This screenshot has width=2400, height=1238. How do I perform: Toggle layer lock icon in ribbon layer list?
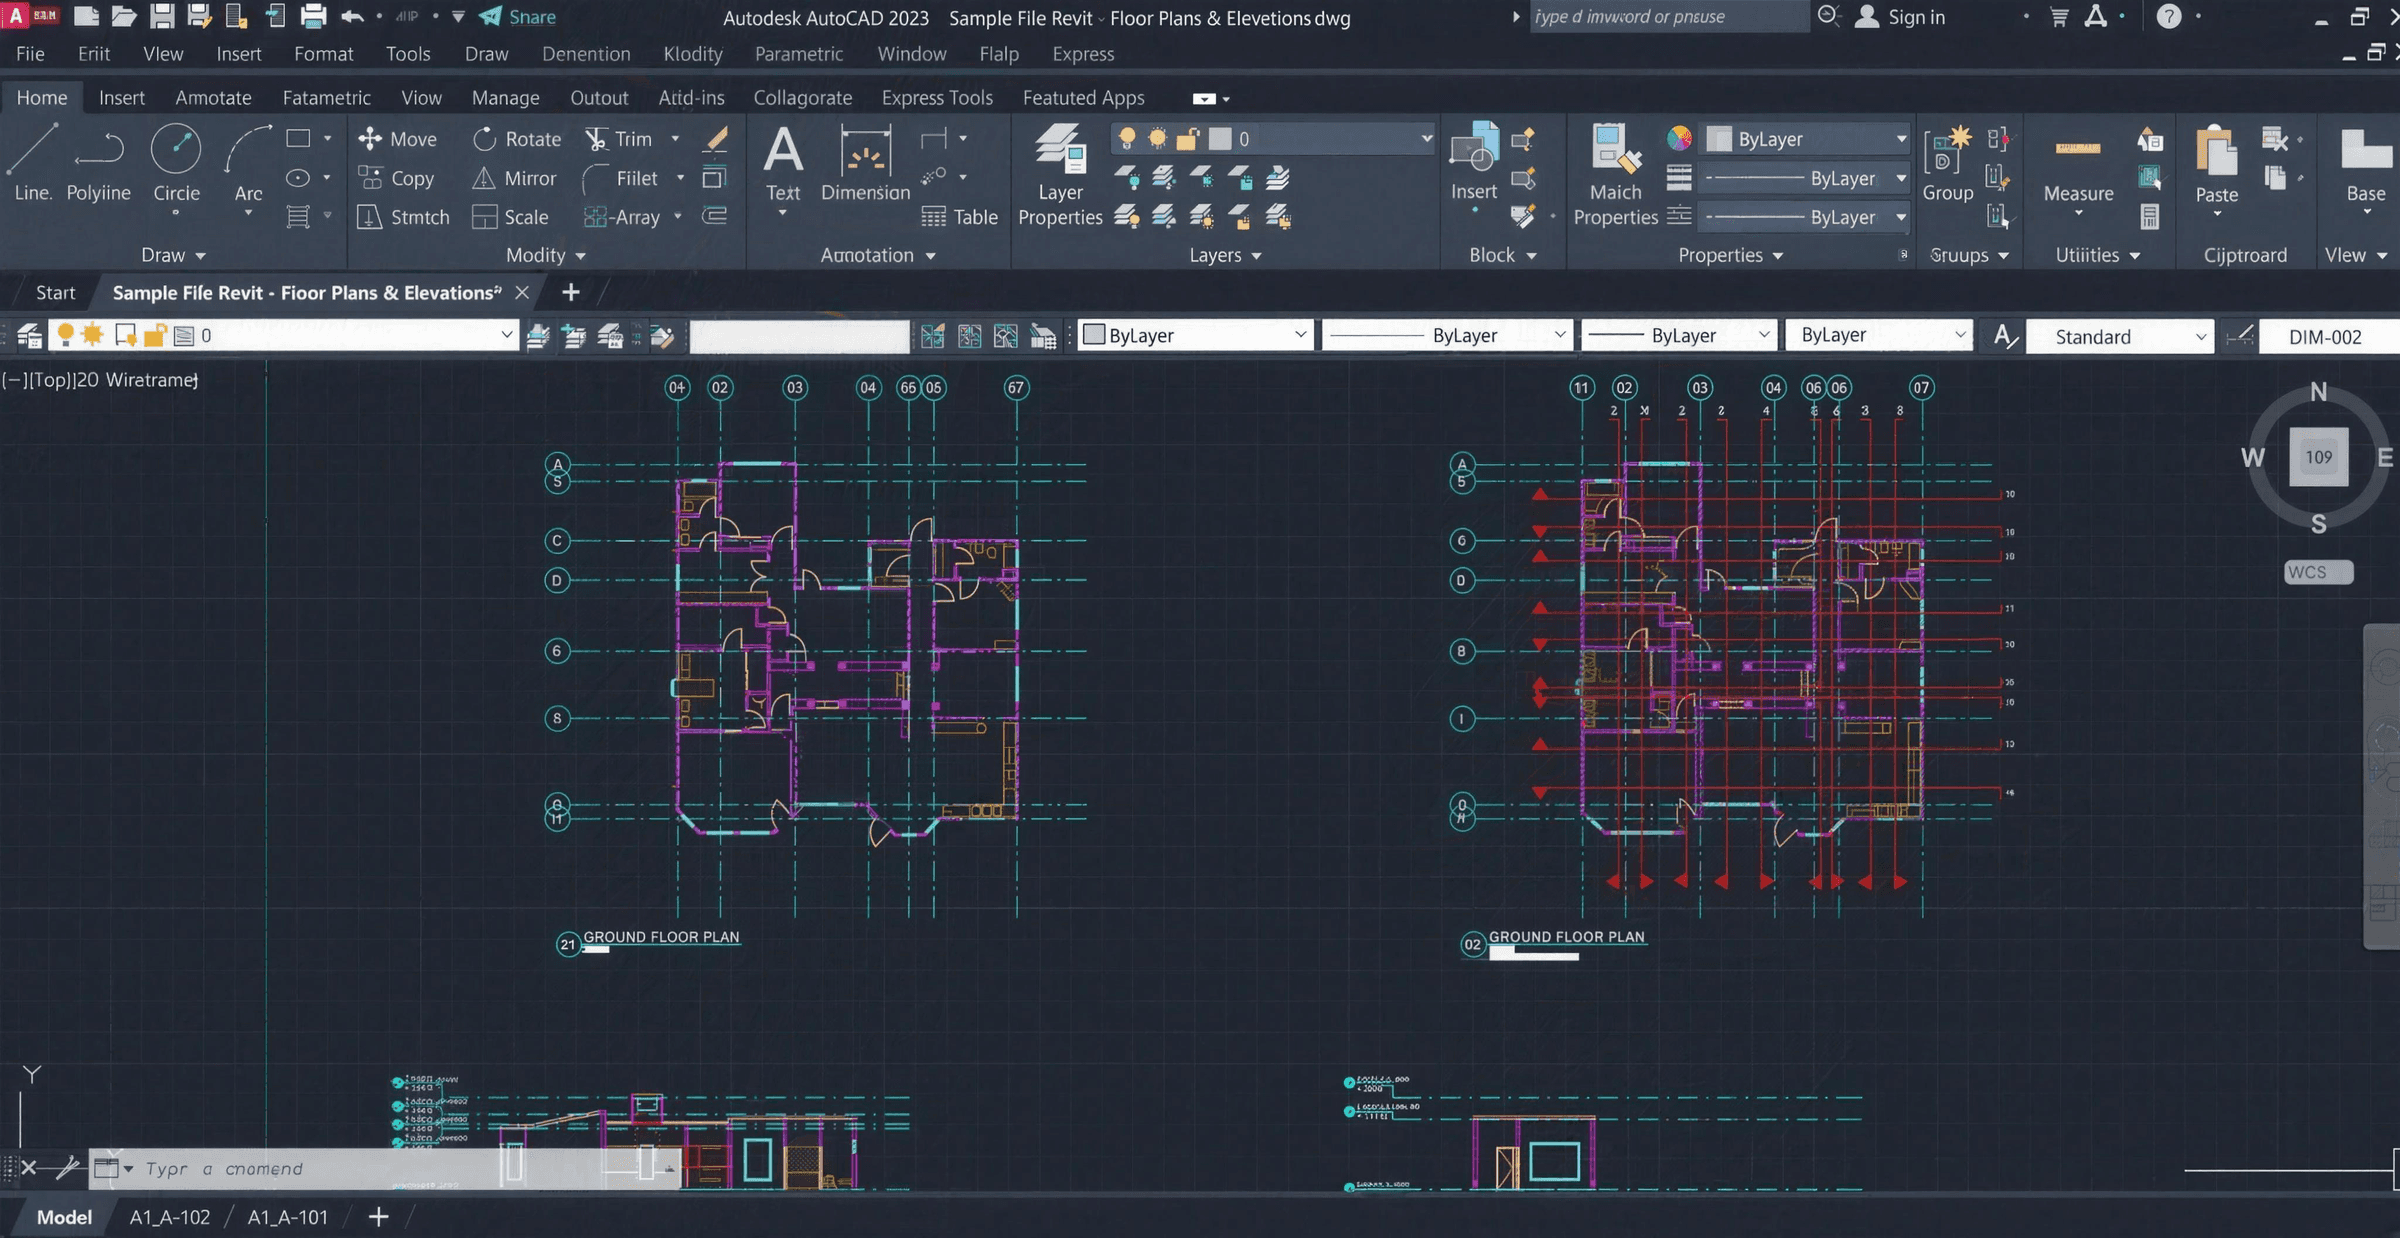pos(1187,138)
